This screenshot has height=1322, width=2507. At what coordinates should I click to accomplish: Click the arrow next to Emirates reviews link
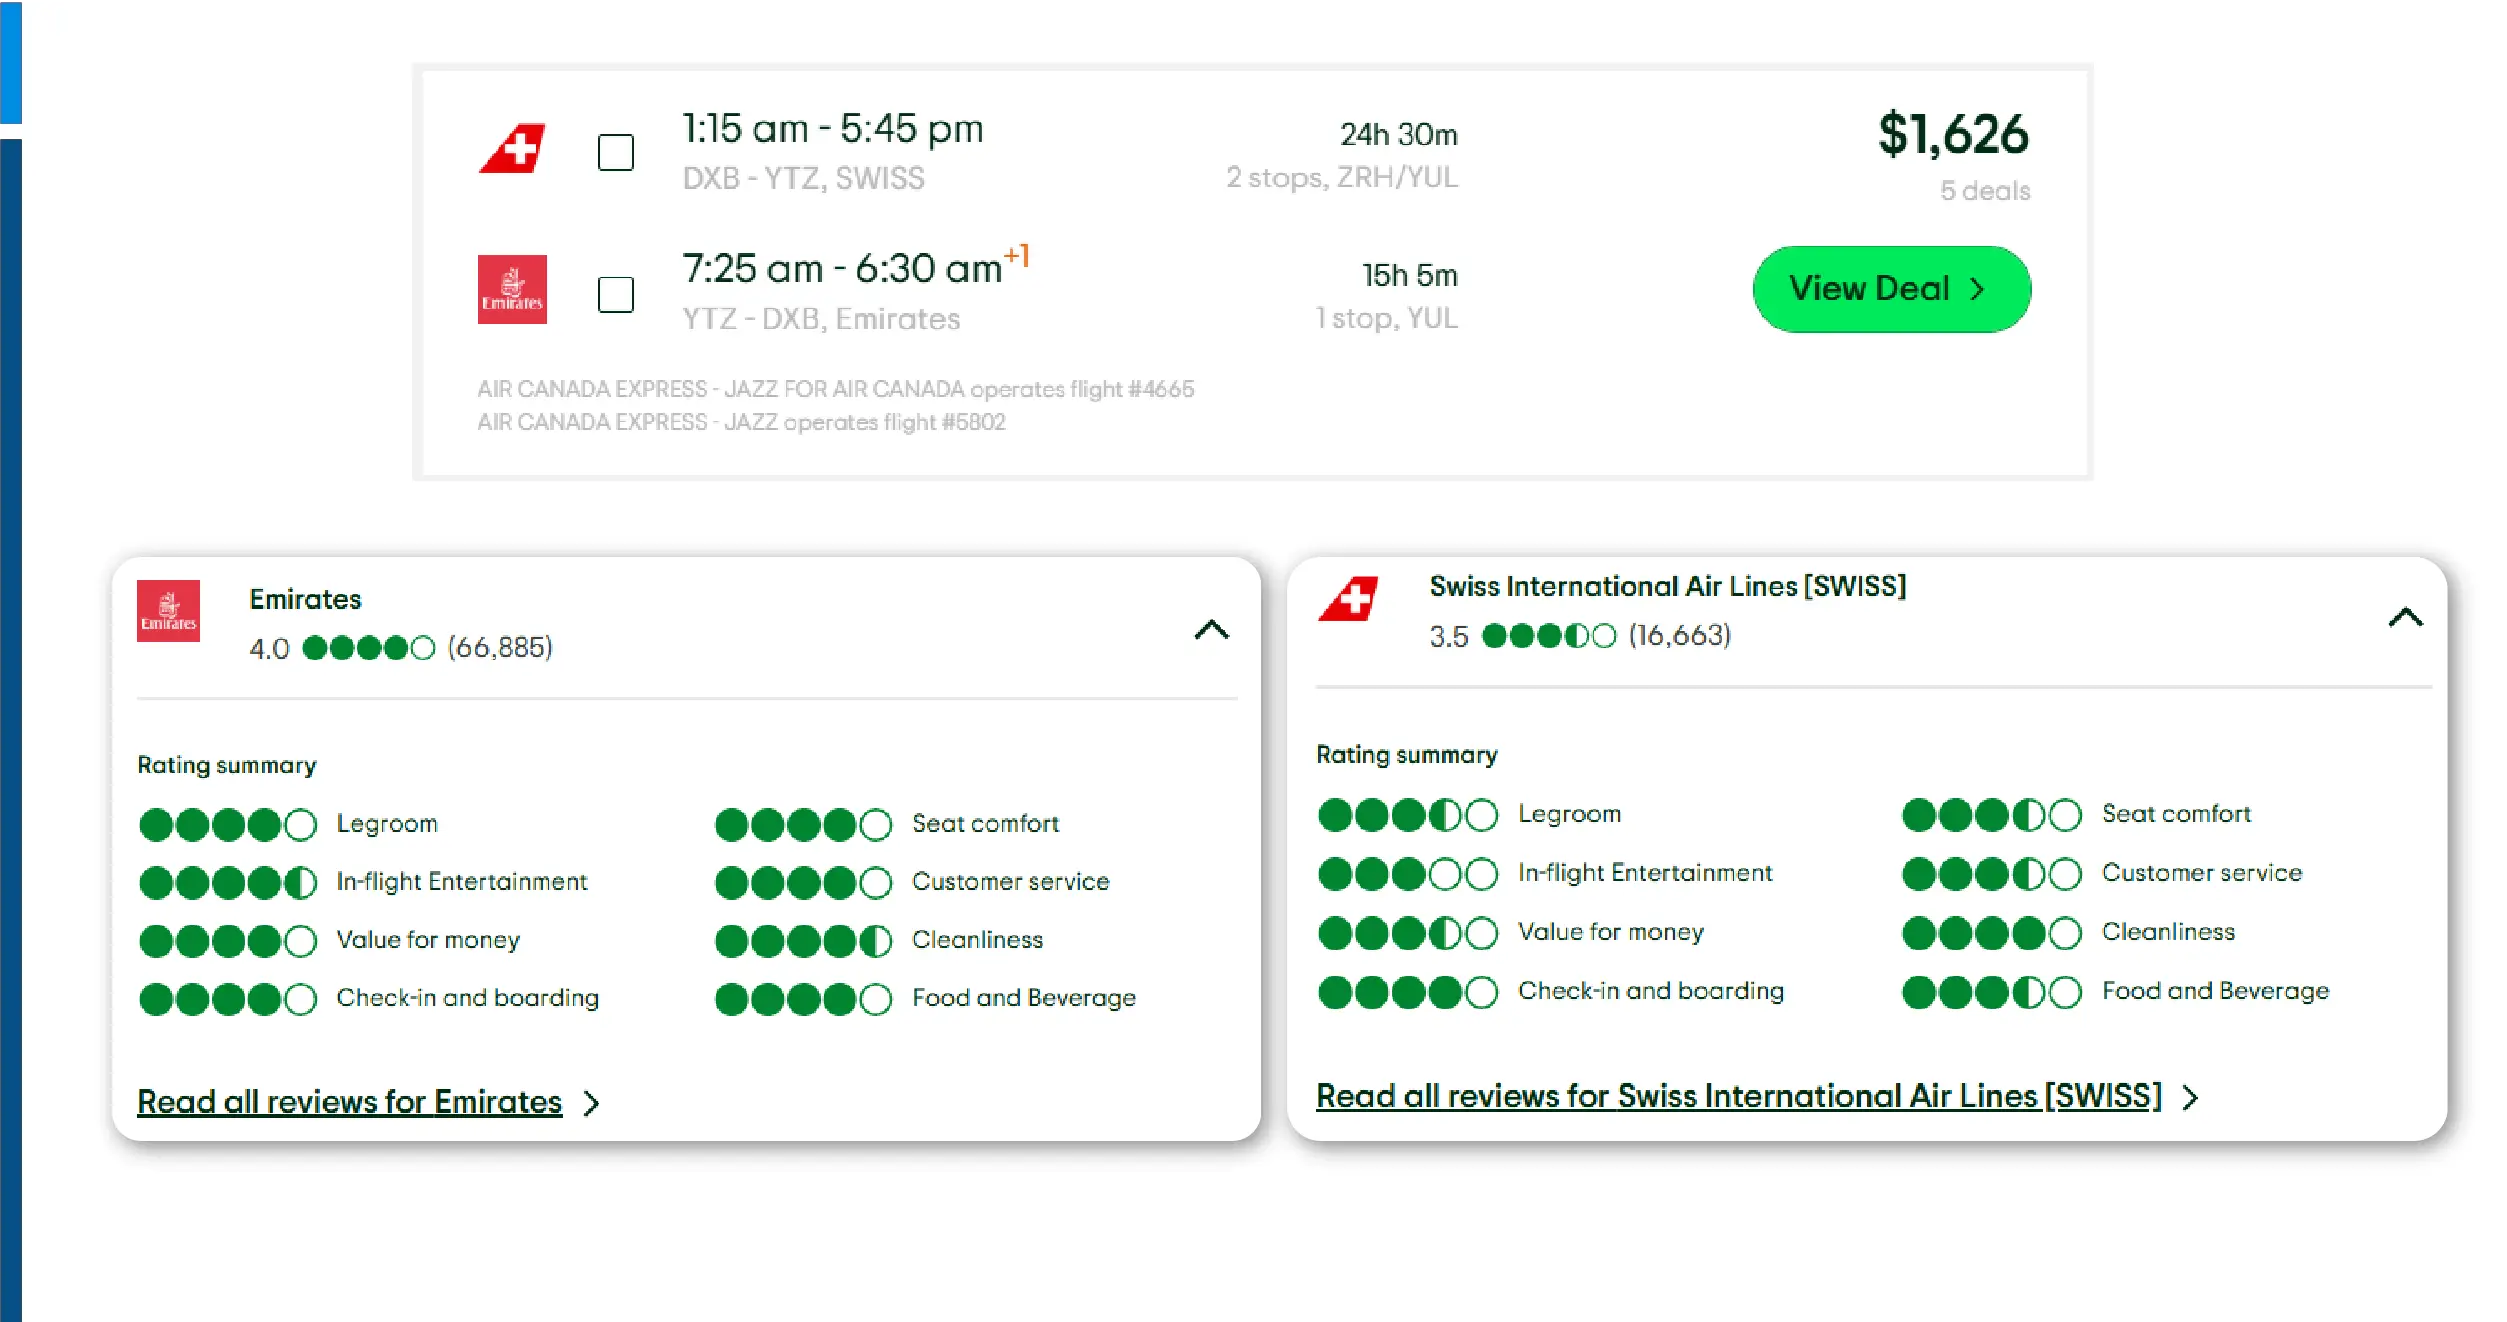click(x=592, y=1103)
